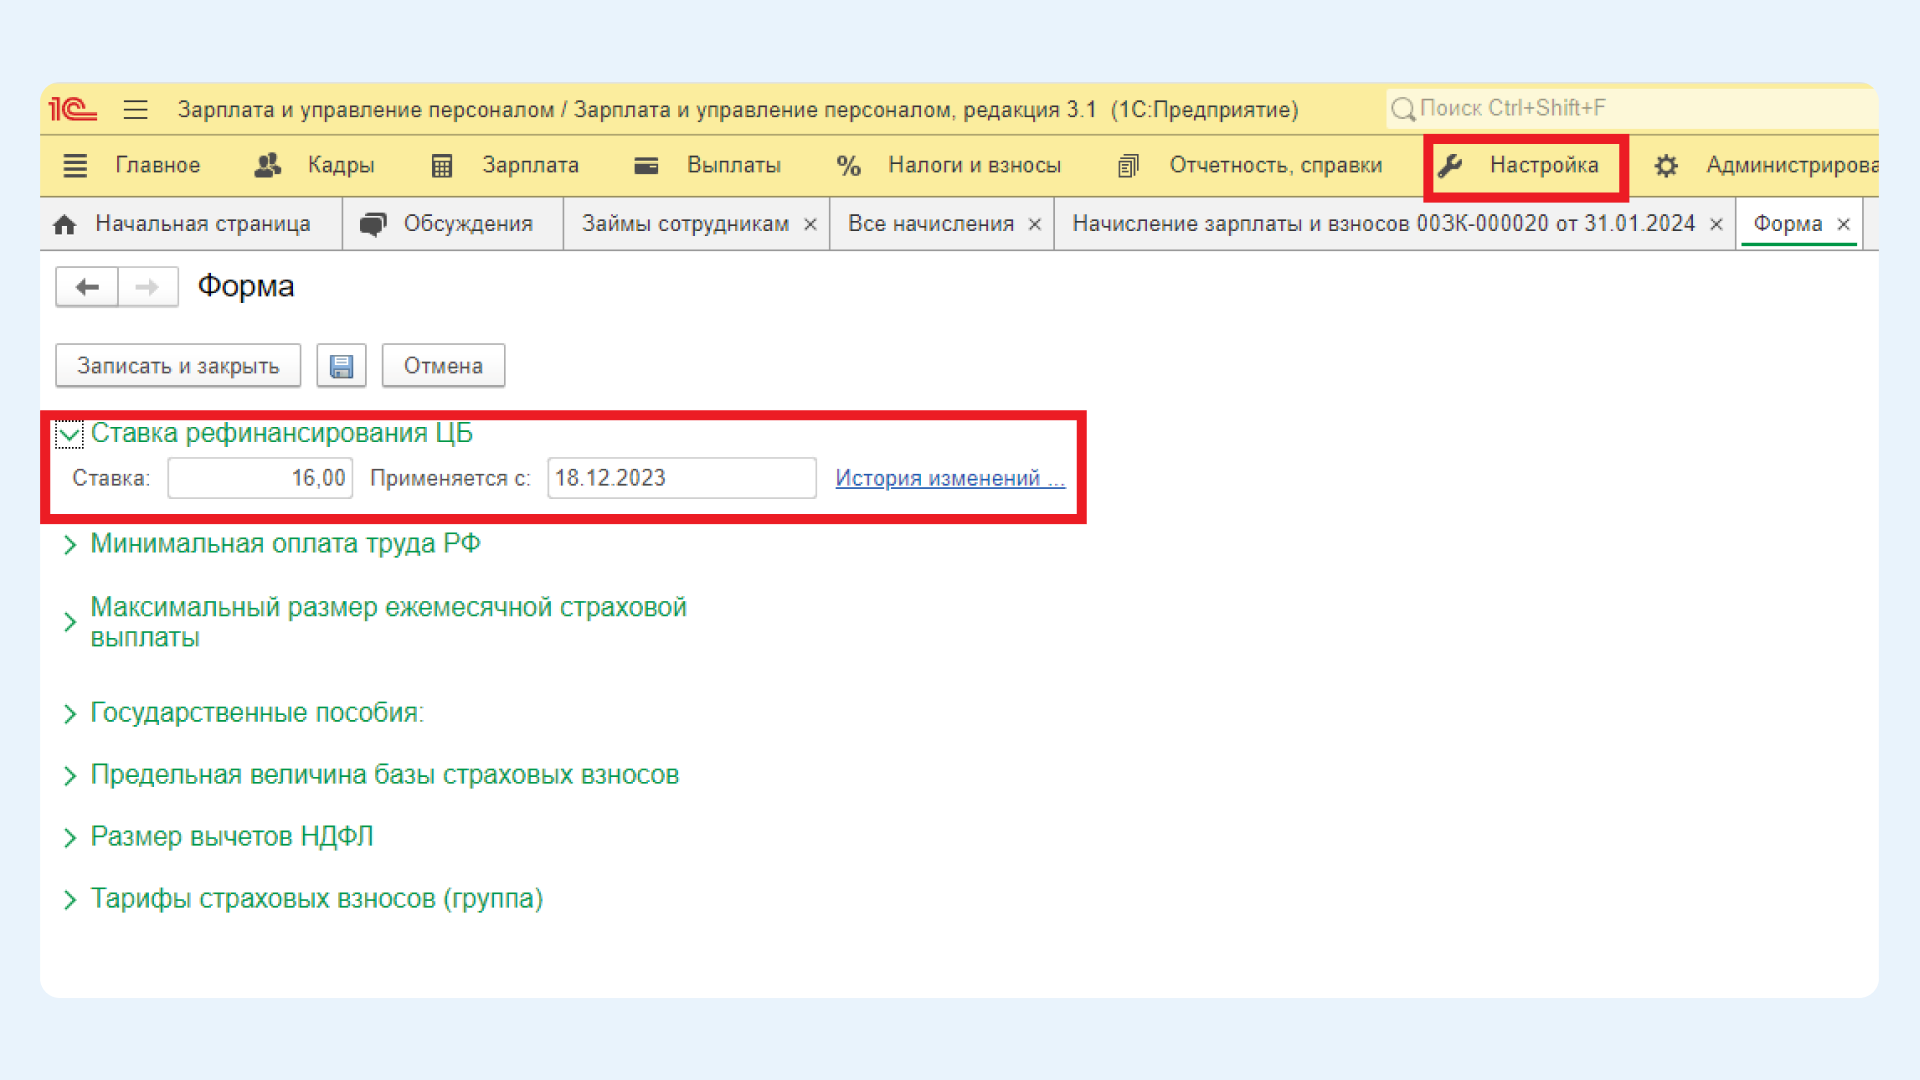Open the История изменений link
1920x1080 pixels.
[950, 478]
